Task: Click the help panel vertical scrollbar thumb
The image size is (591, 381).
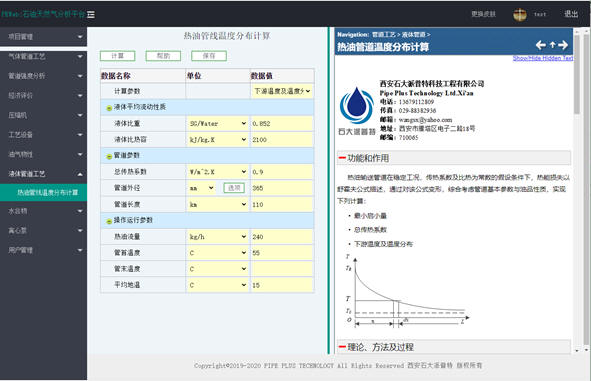Action: (x=577, y=75)
